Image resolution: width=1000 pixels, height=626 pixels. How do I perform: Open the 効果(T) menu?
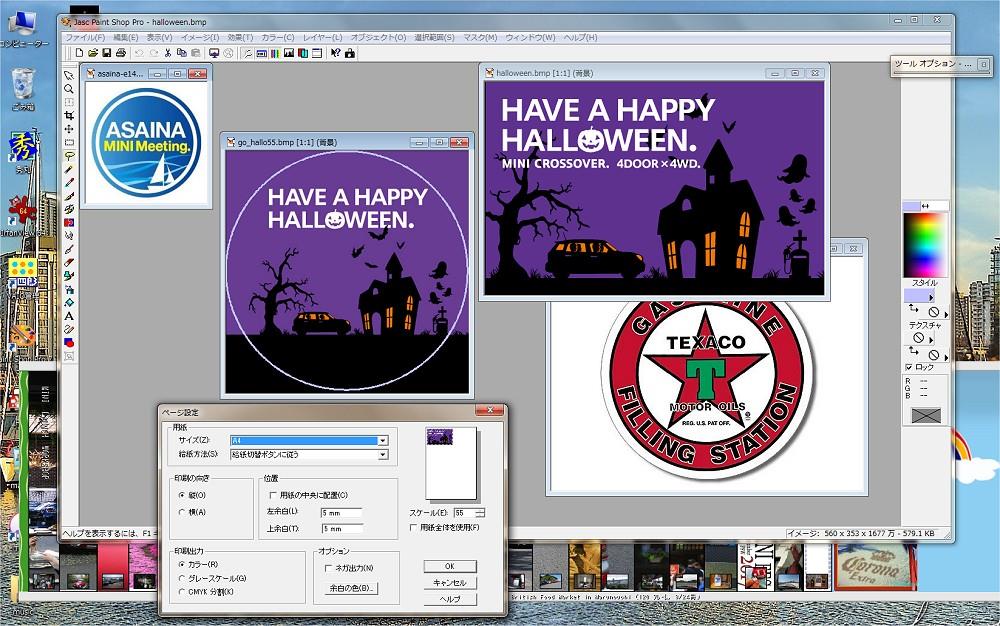click(240, 38)
